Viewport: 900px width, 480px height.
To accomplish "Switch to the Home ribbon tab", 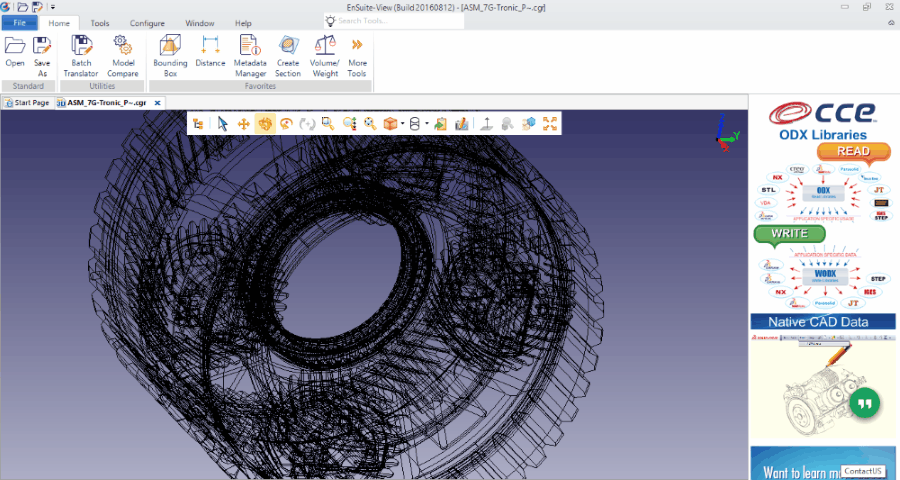I will (x=59, y=24).
